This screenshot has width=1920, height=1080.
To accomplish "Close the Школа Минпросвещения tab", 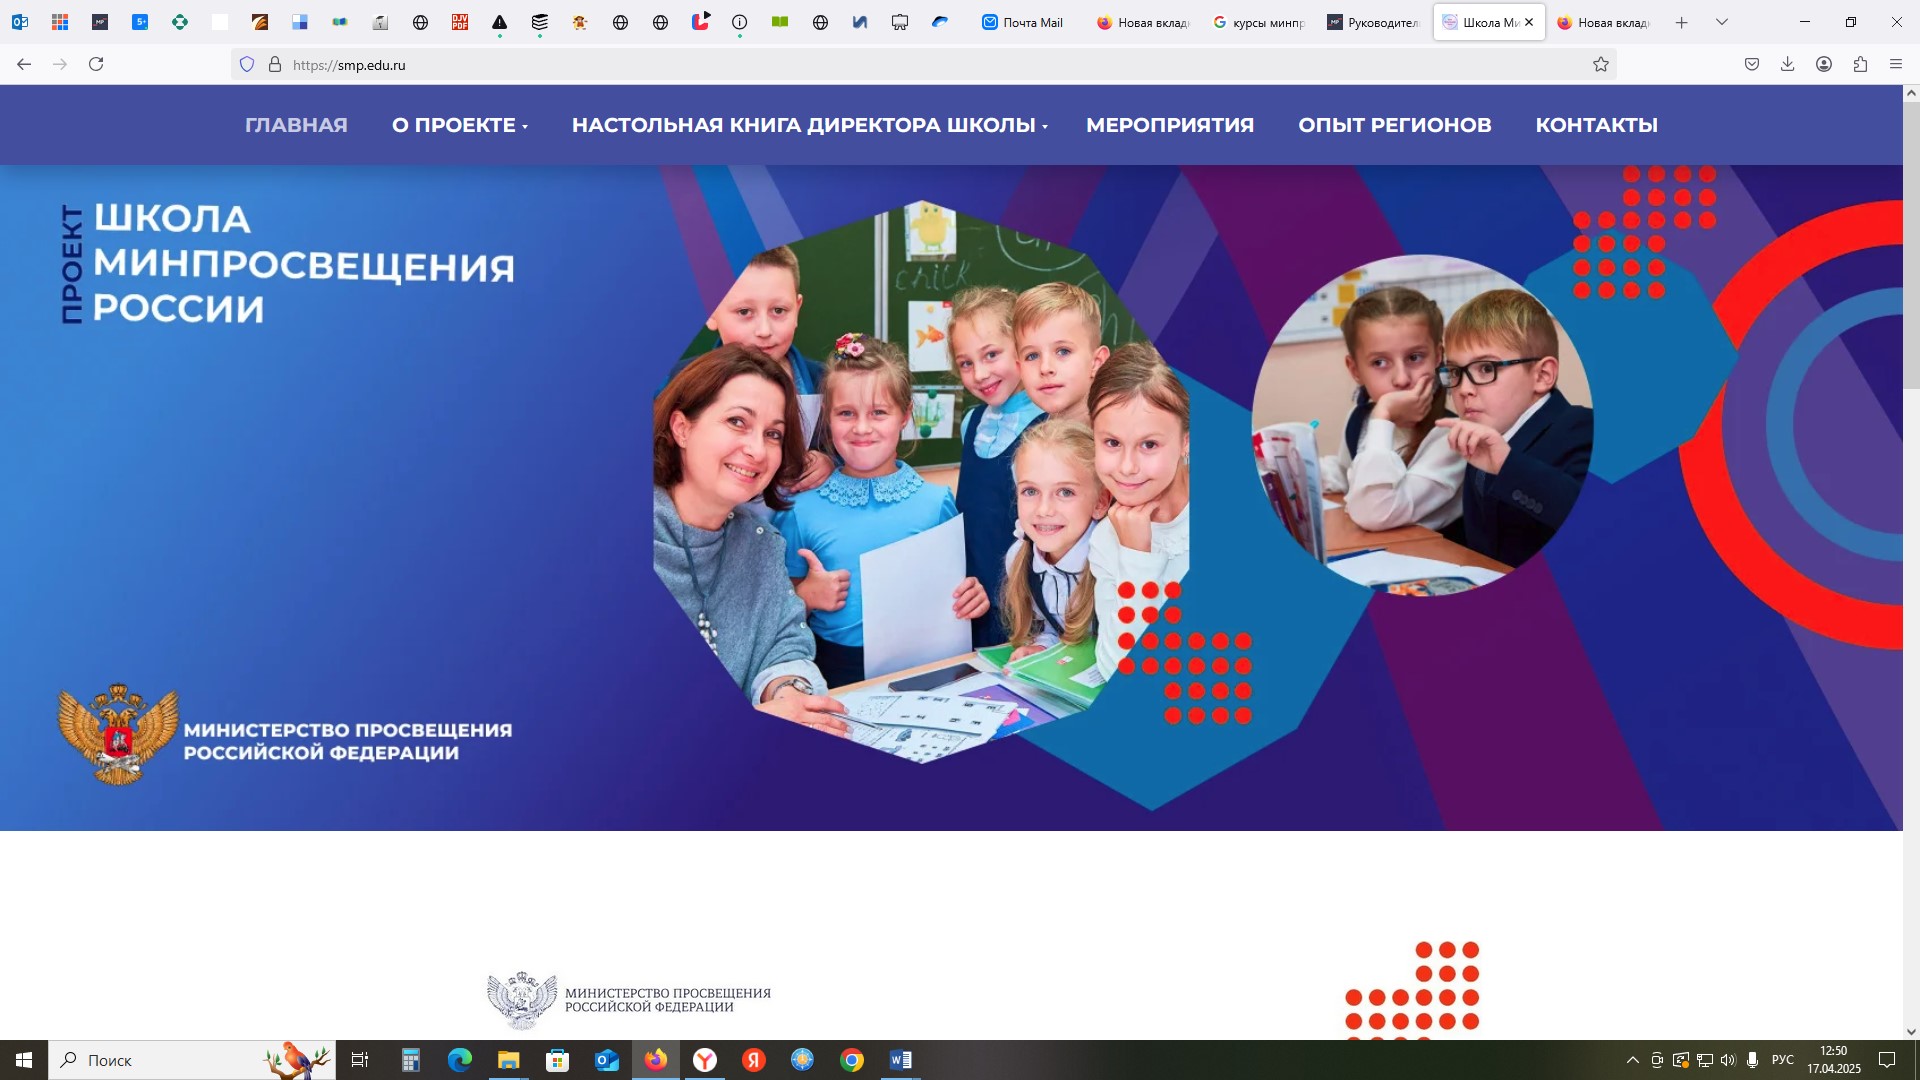I will point(1529,22).
